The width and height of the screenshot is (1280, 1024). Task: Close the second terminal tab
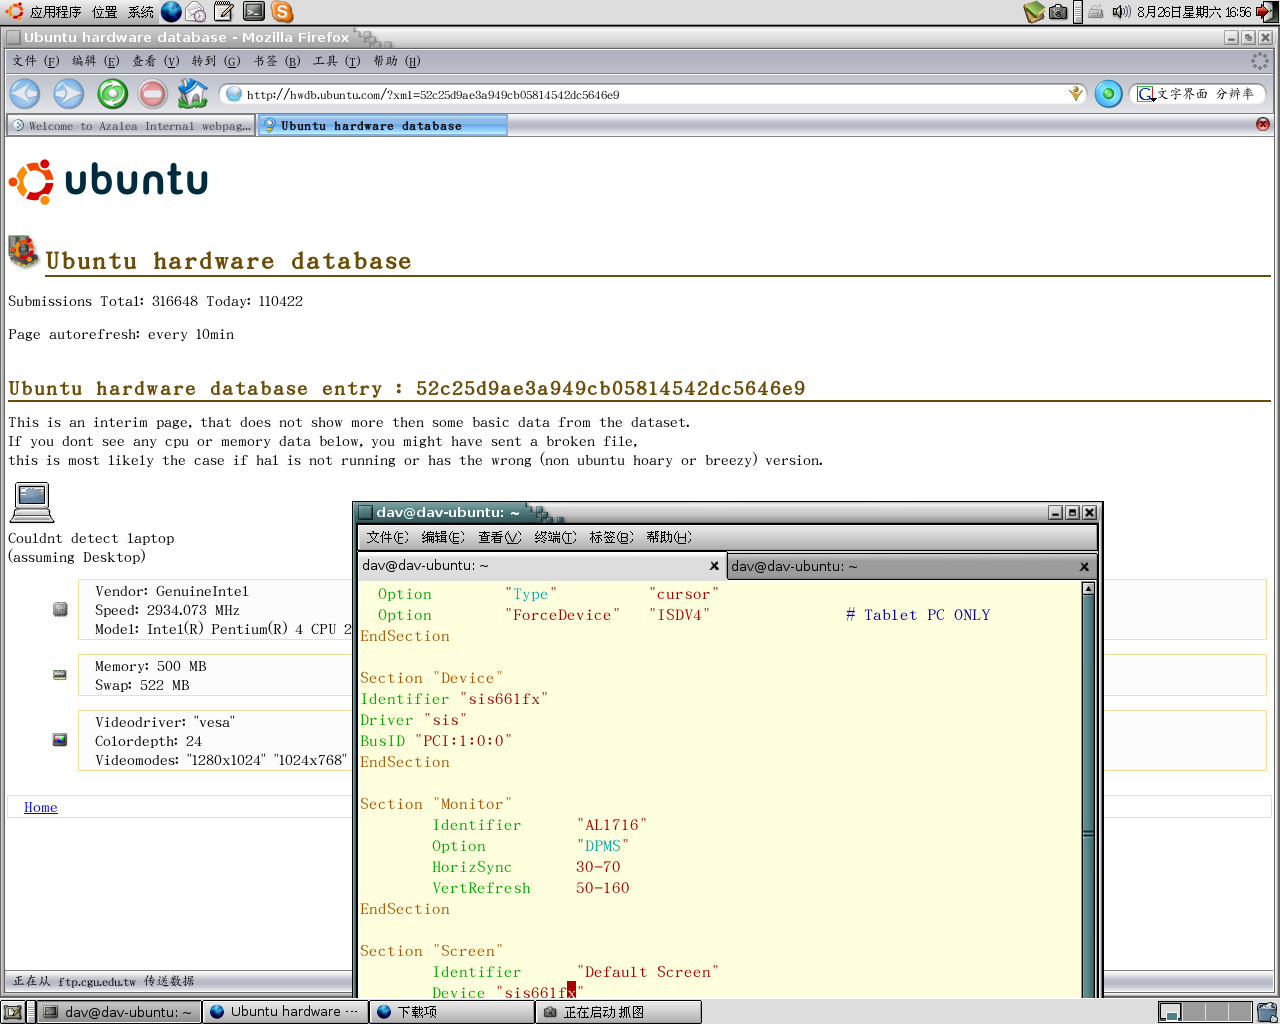pos(1084,567)
